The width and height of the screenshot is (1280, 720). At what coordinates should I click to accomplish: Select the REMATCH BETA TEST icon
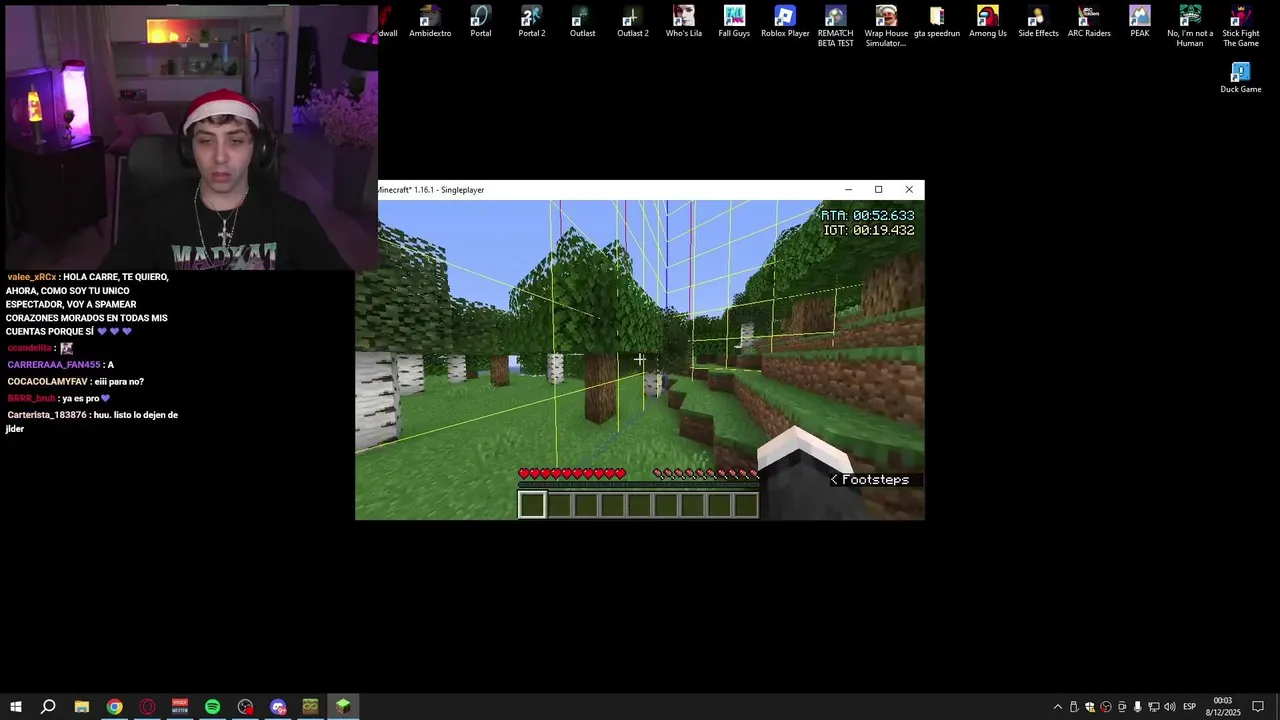[836, 26]
